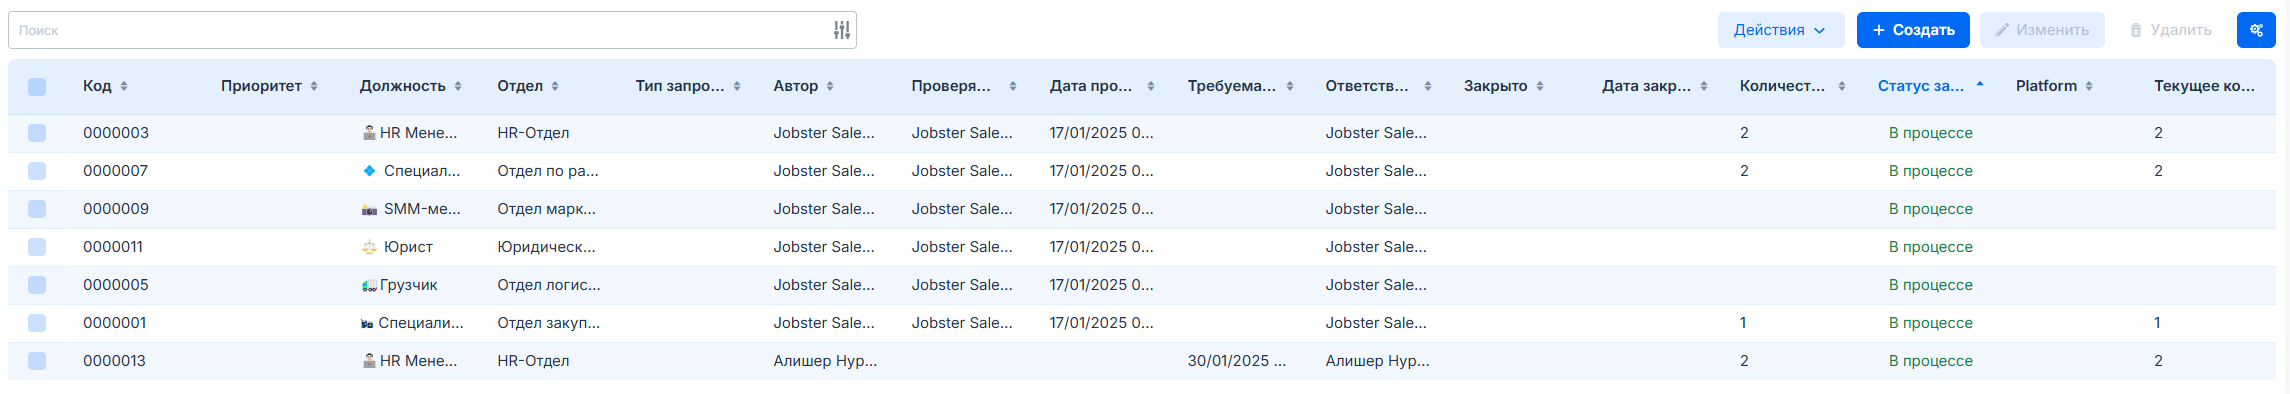Click the Удалить button
Viewport: 2290px width, 394px height.
2170,30
